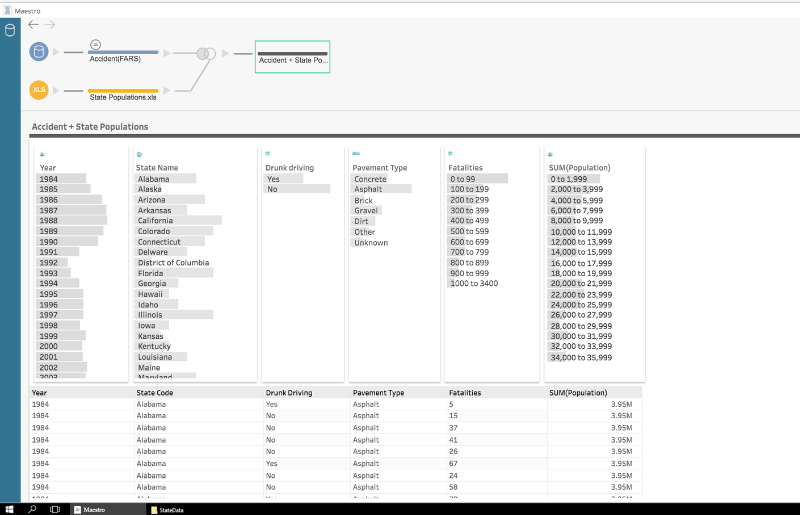Select the blue database input node
Viewport: 800px width, 515px height.
39,52
